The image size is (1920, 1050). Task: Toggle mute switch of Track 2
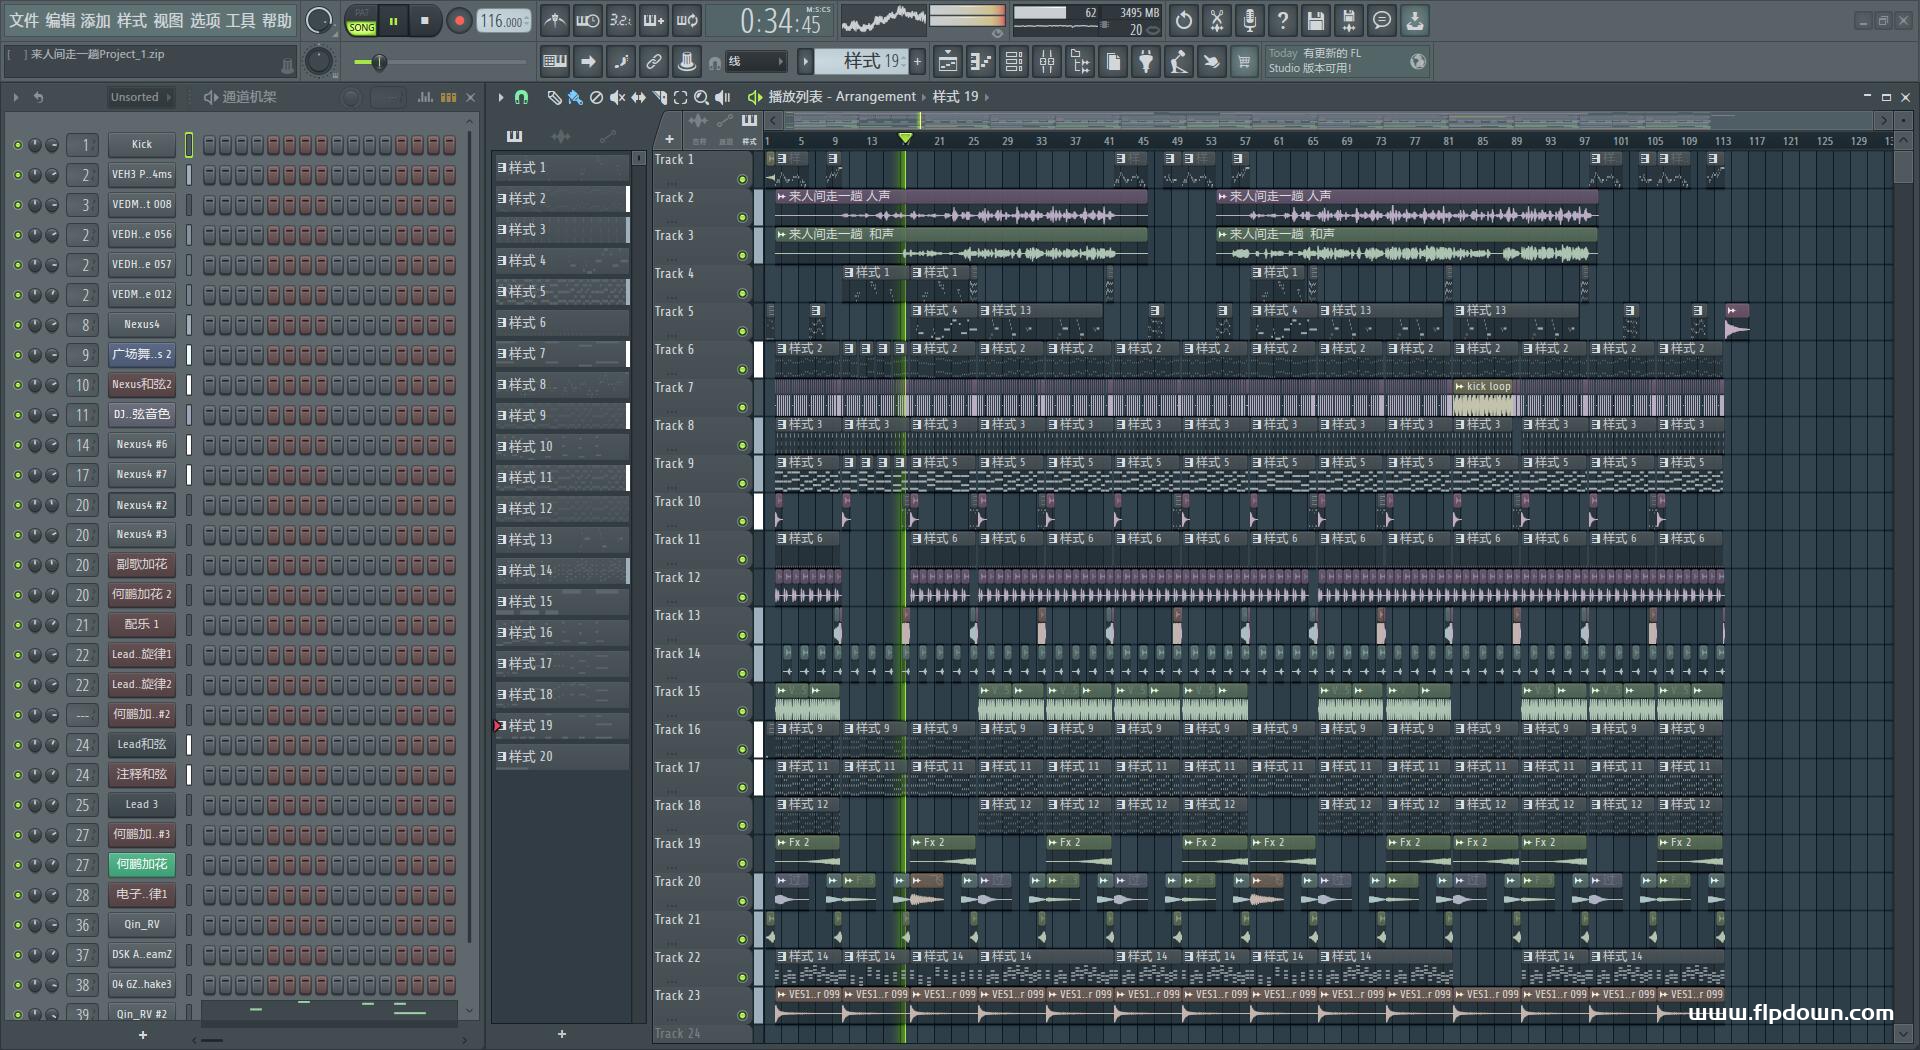point(742,217)
